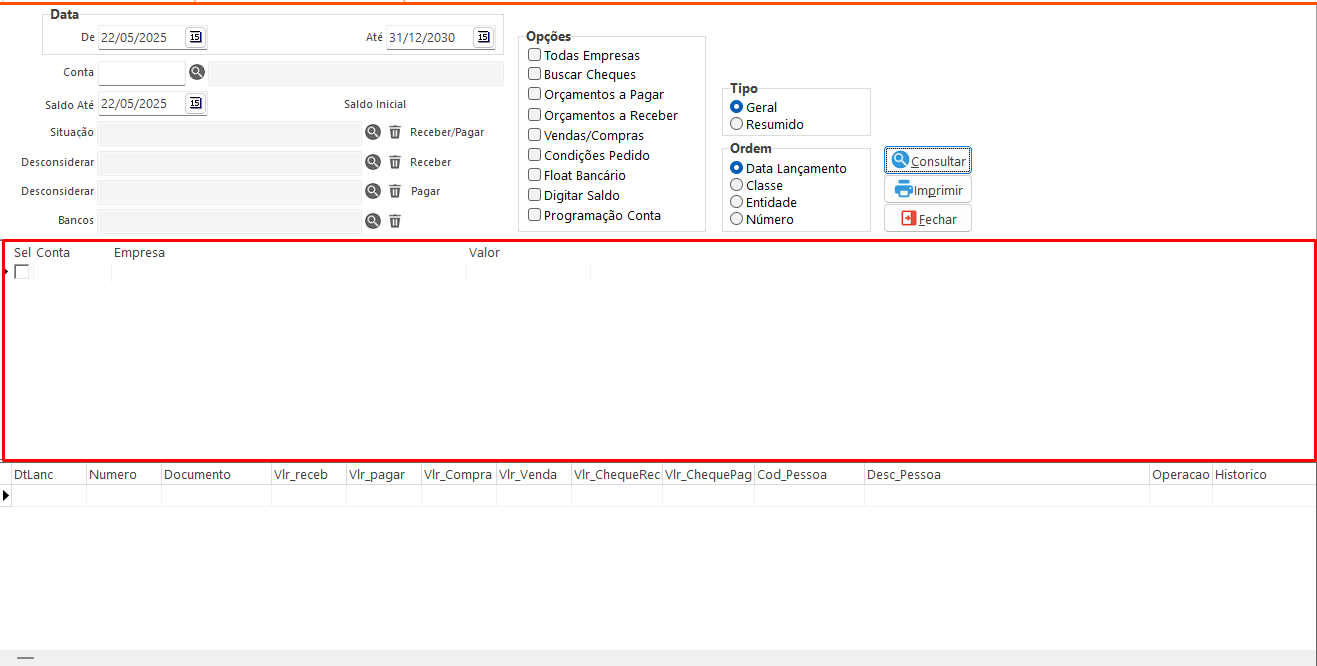1317x666 pixels.
Task: Toggle the Float Bancário checkbox
Action: (x=535, y=175)
